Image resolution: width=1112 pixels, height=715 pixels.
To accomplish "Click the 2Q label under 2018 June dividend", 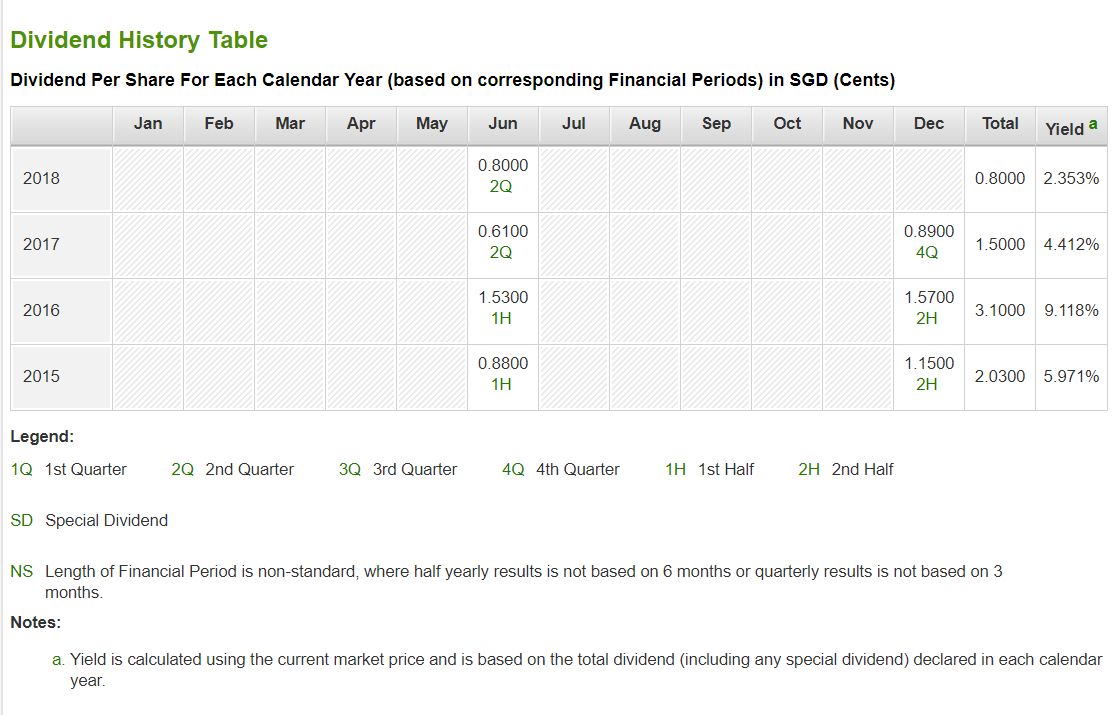I will pos(501,187).
